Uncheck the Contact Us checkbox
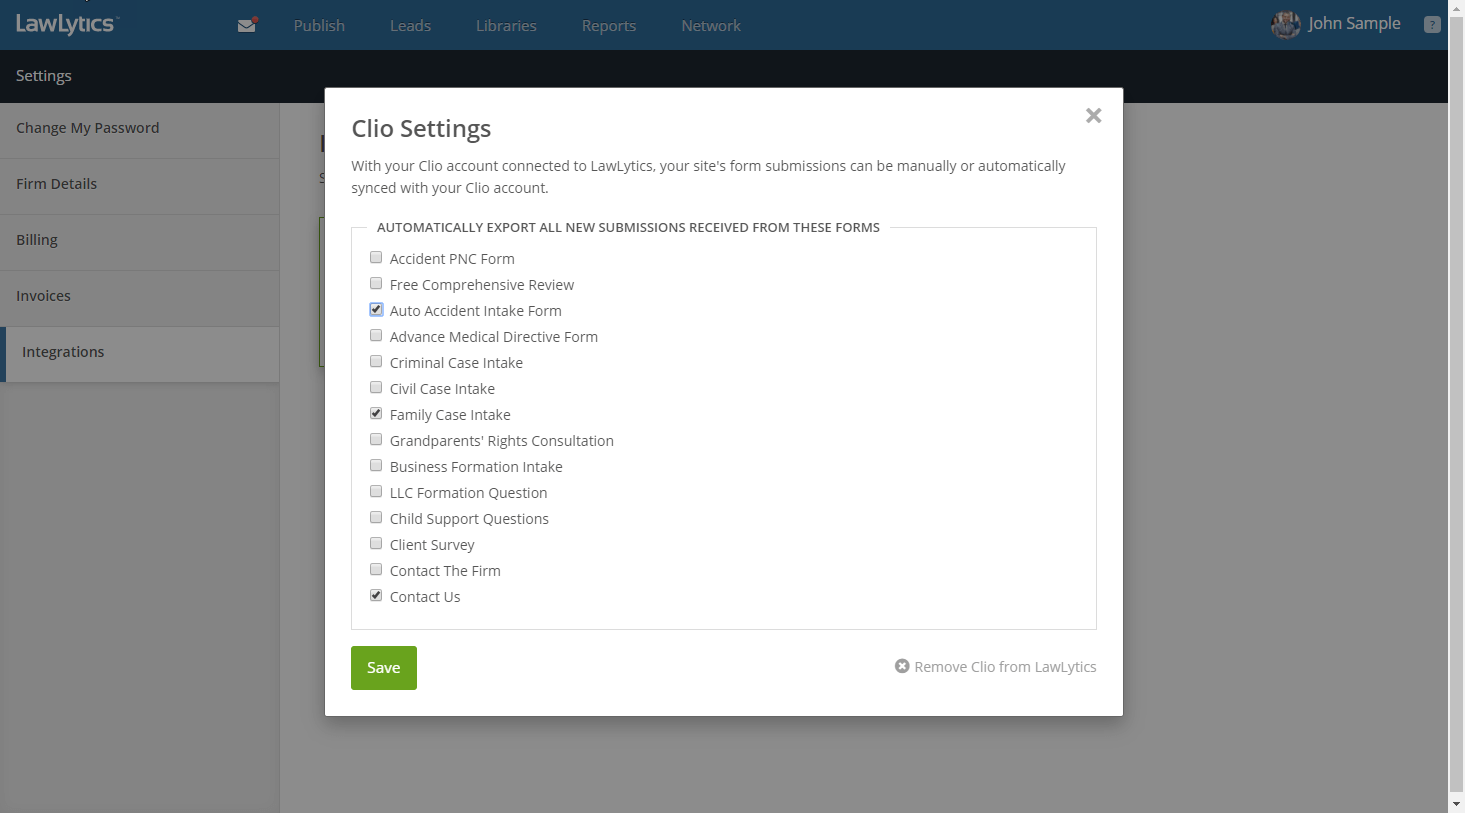 [x=376, y=596]
